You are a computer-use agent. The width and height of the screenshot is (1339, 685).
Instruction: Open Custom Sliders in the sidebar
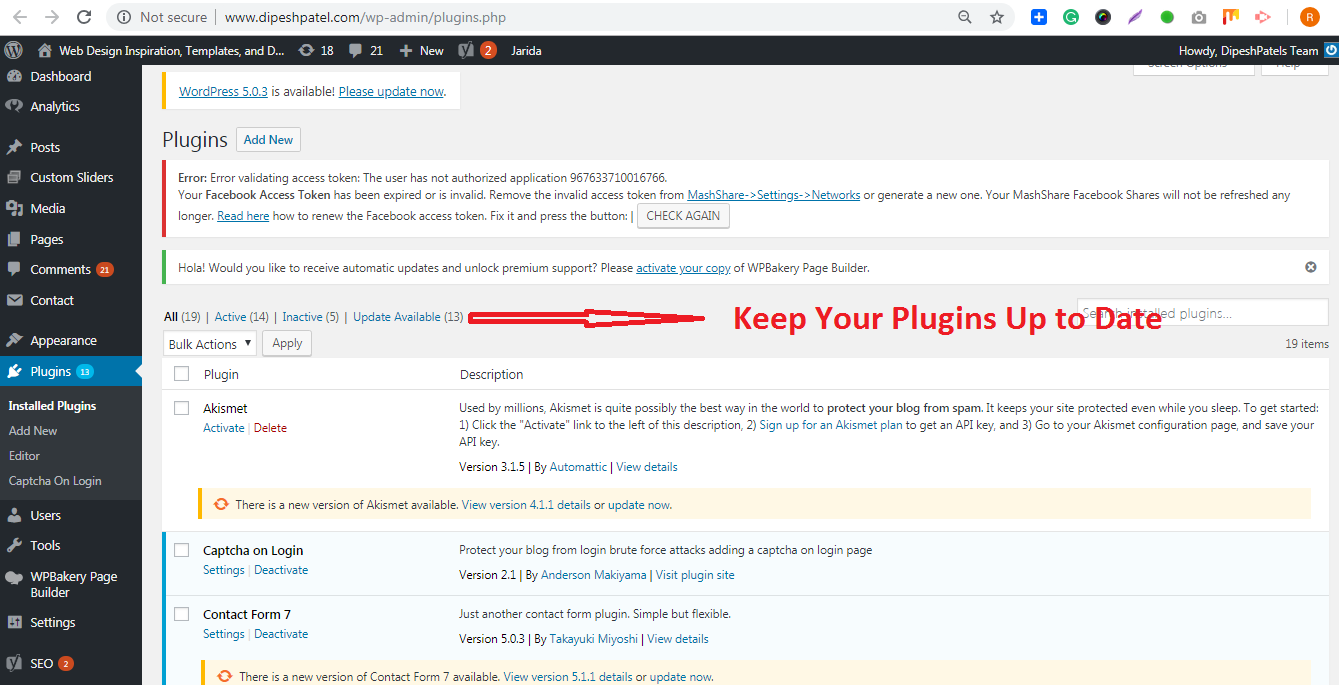(x=71, y=177)
